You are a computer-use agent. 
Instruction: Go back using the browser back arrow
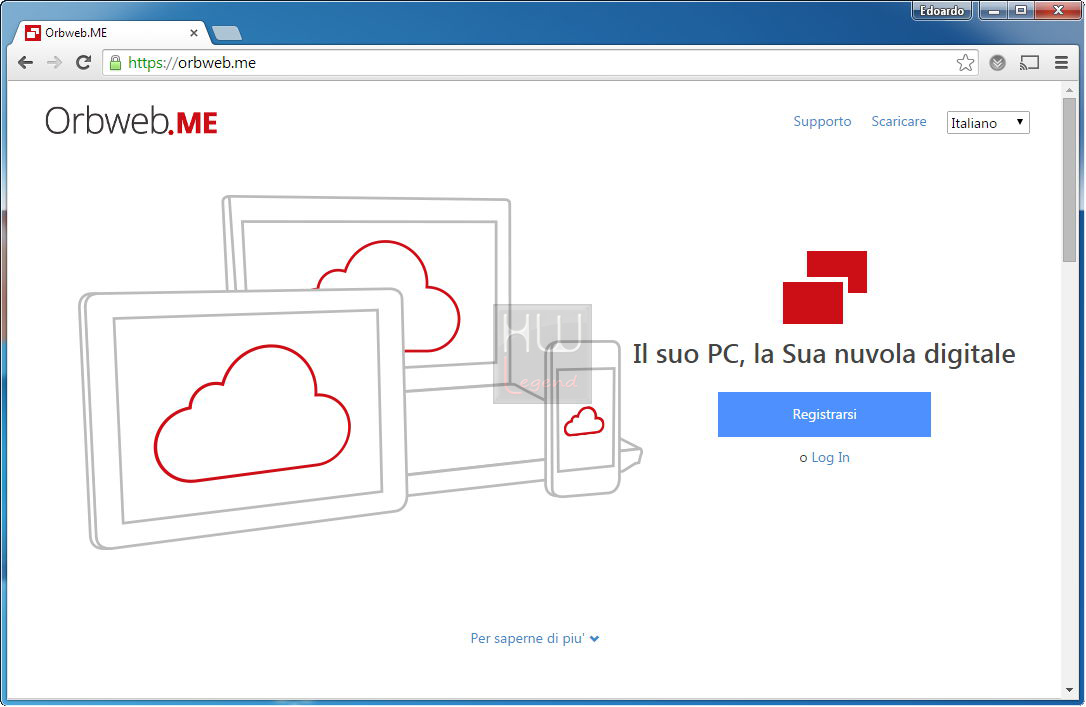tap(26, 63)
